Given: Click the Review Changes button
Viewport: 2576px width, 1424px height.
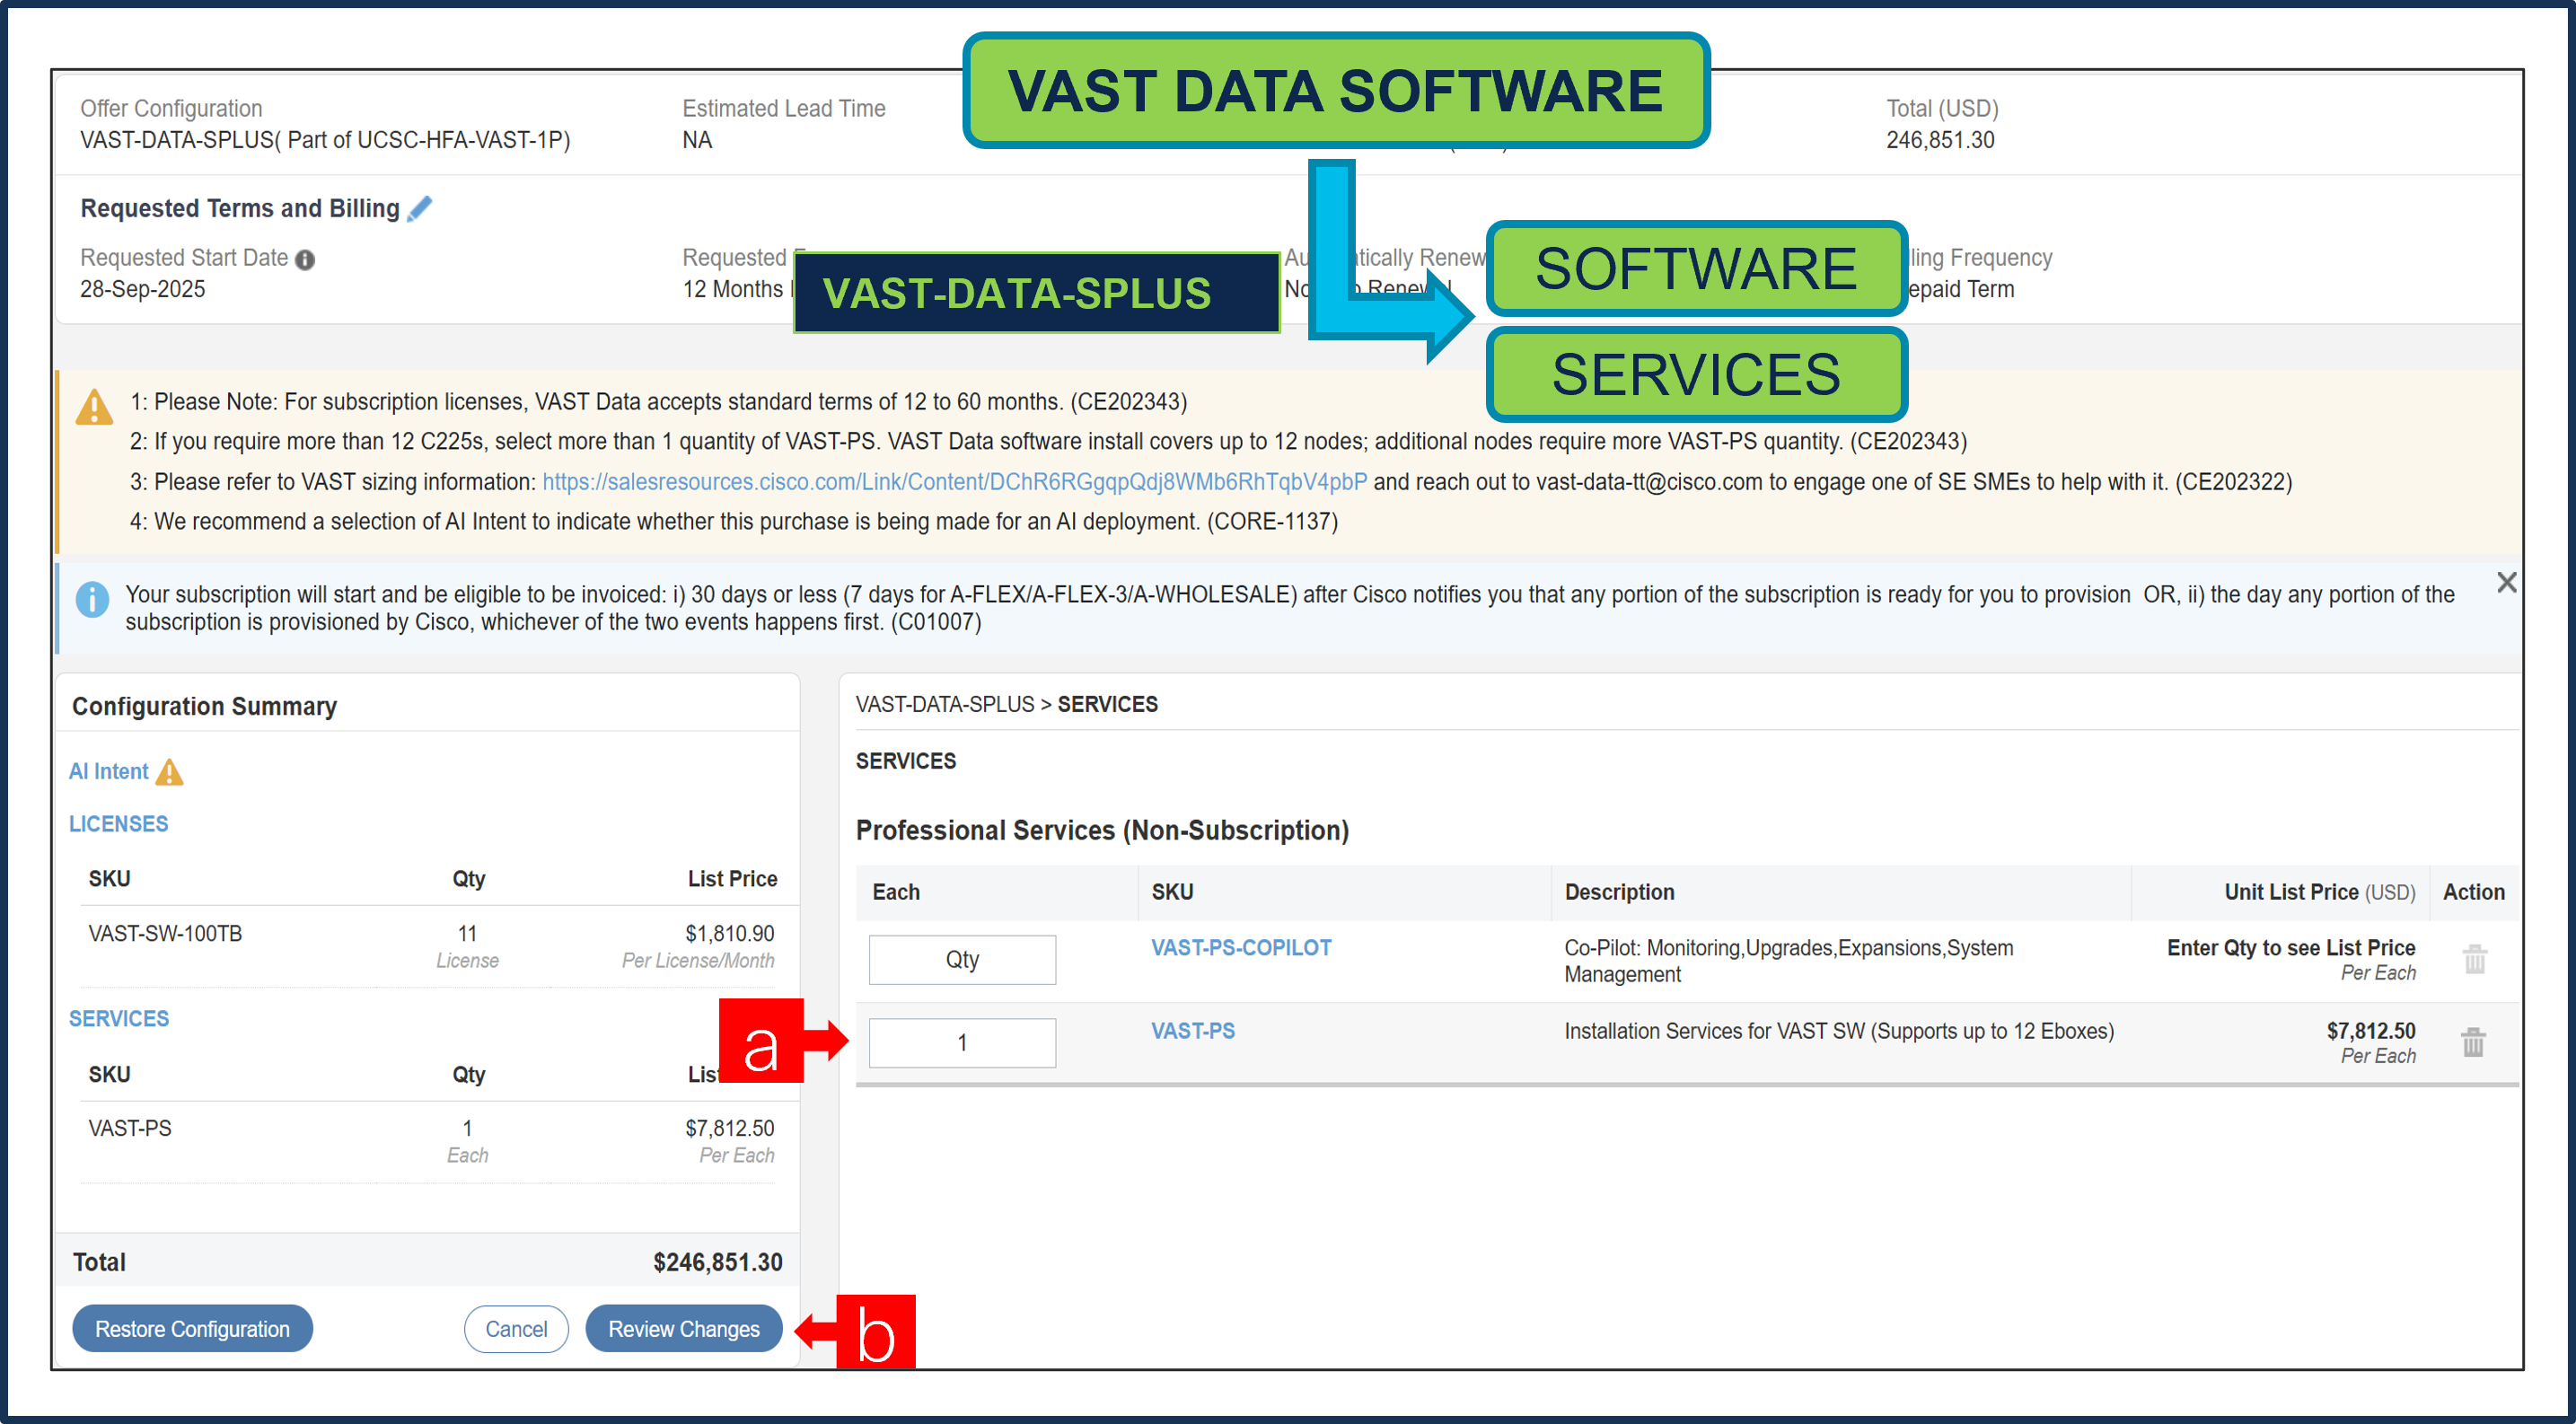Looking at the screenshot, I should 684,1328.
